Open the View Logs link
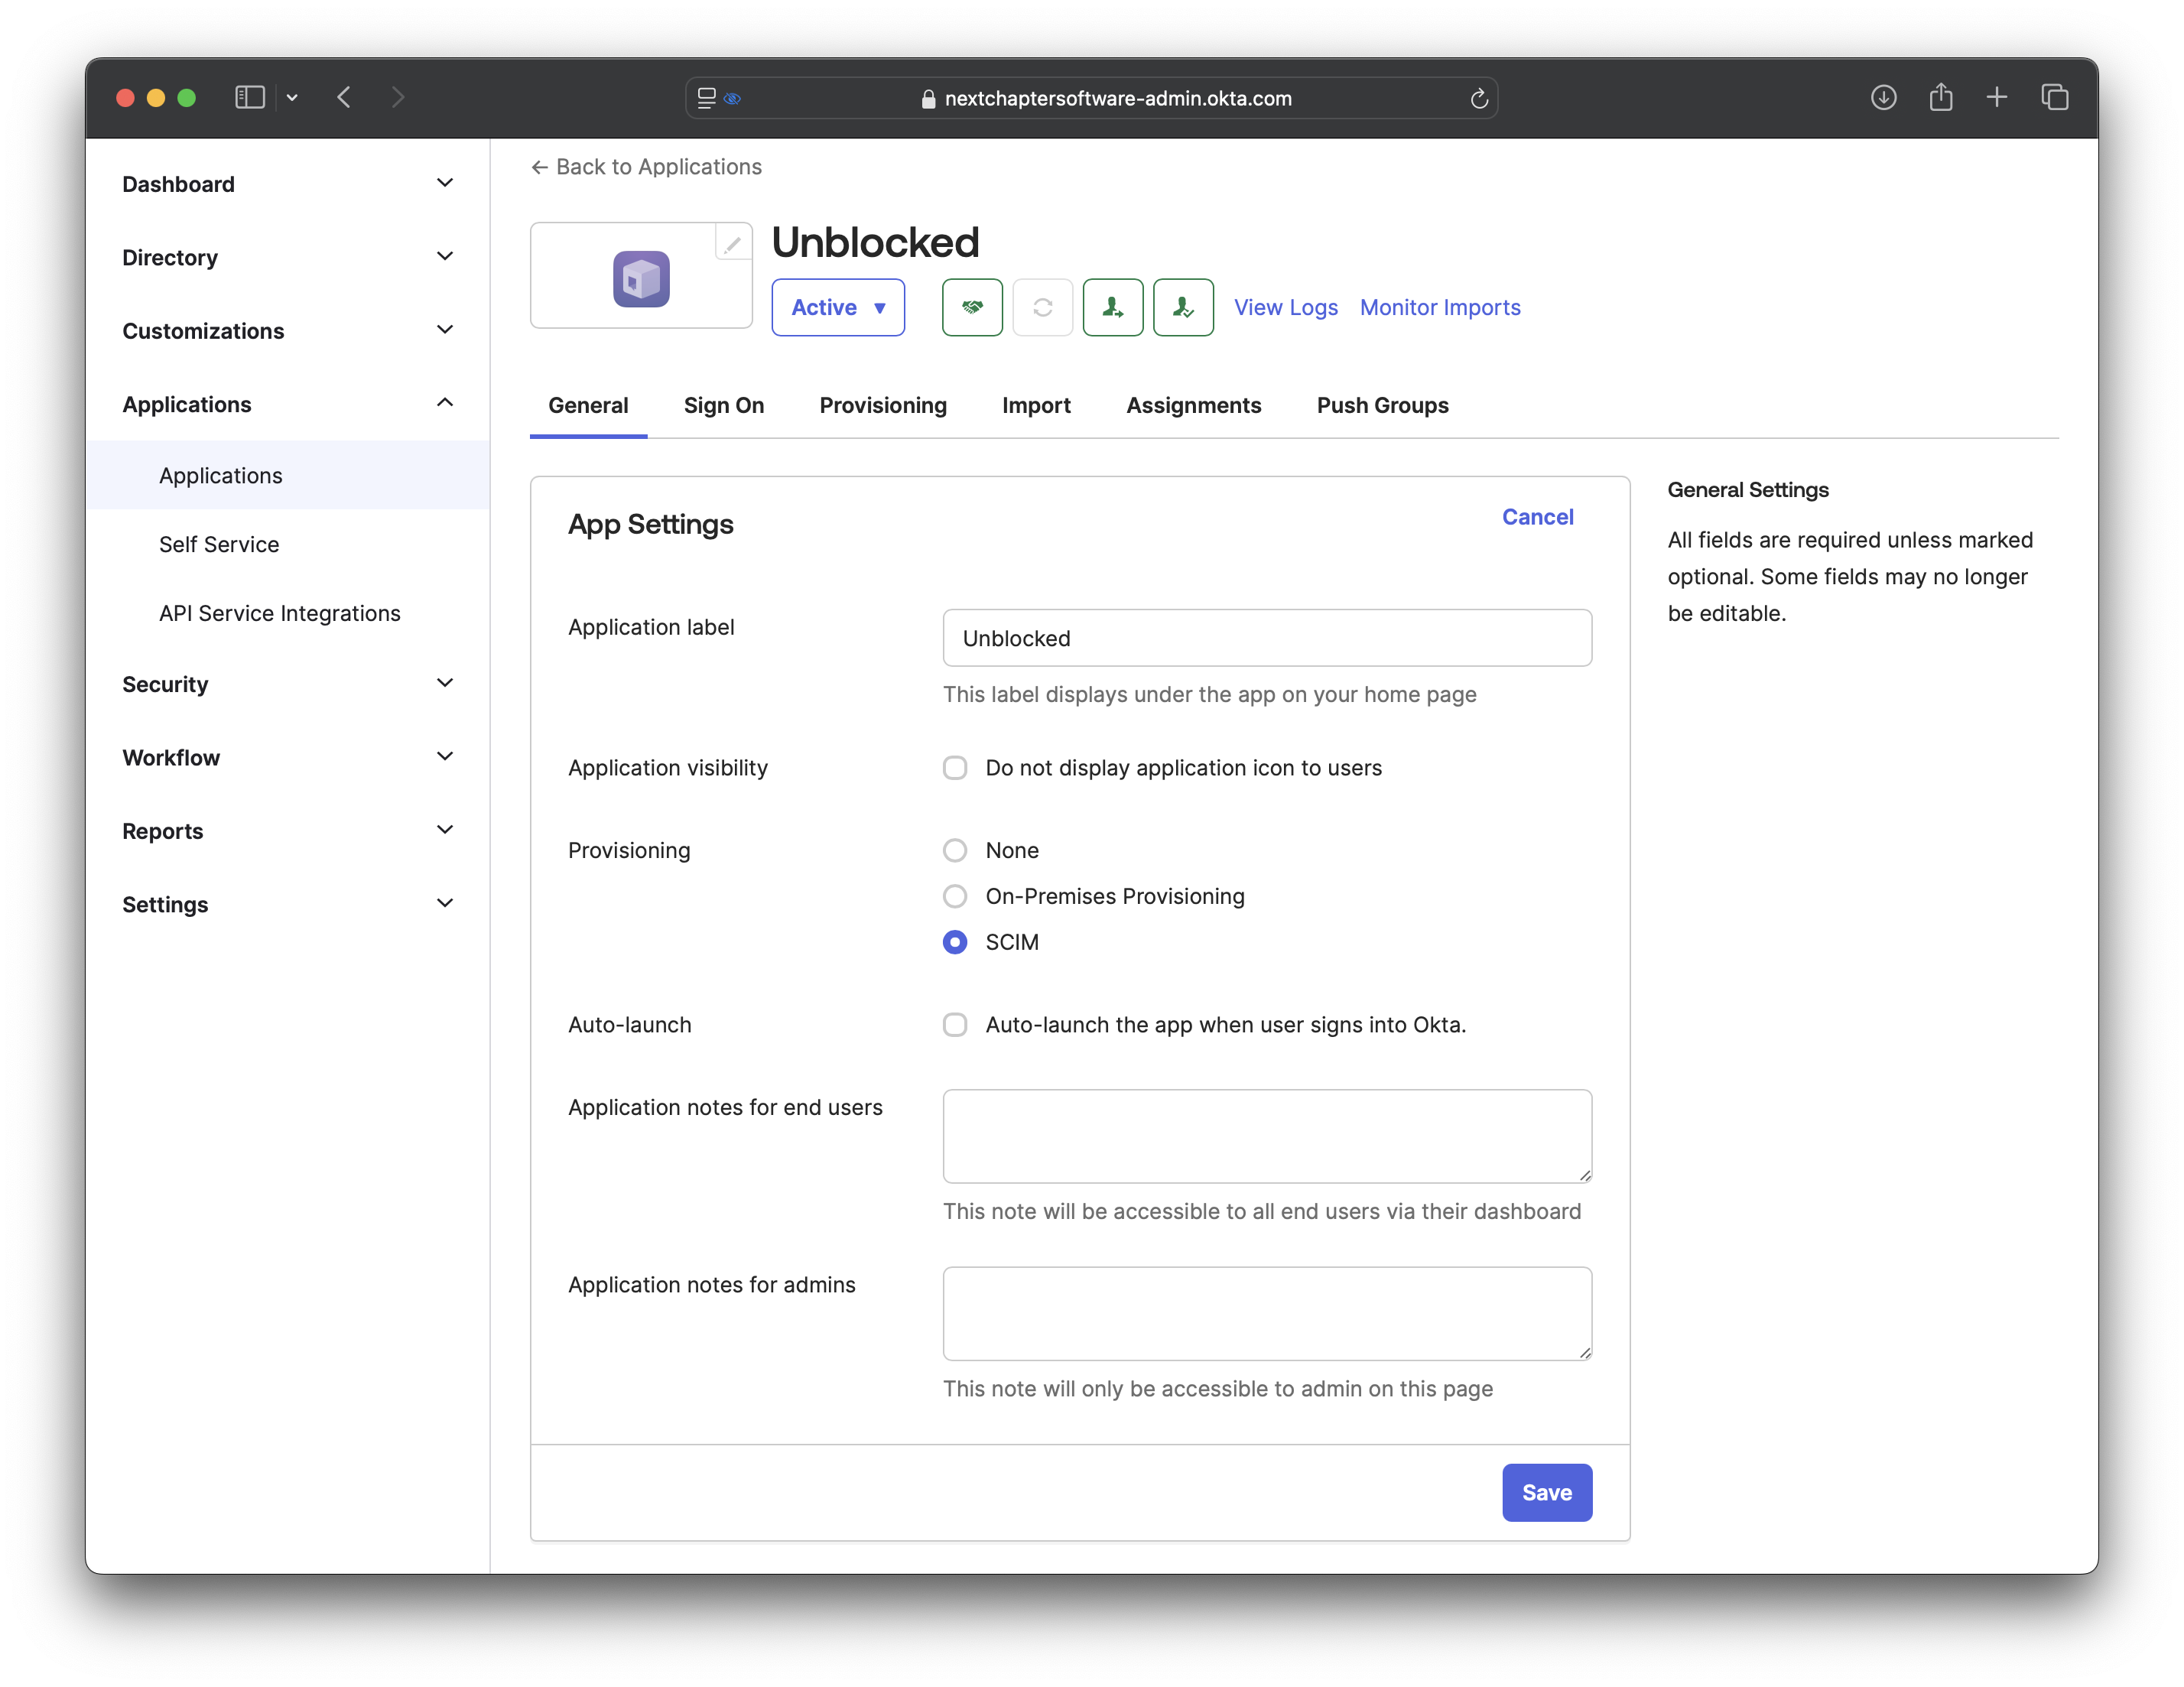The image size is (2184, 1687). coord(1285,307)
